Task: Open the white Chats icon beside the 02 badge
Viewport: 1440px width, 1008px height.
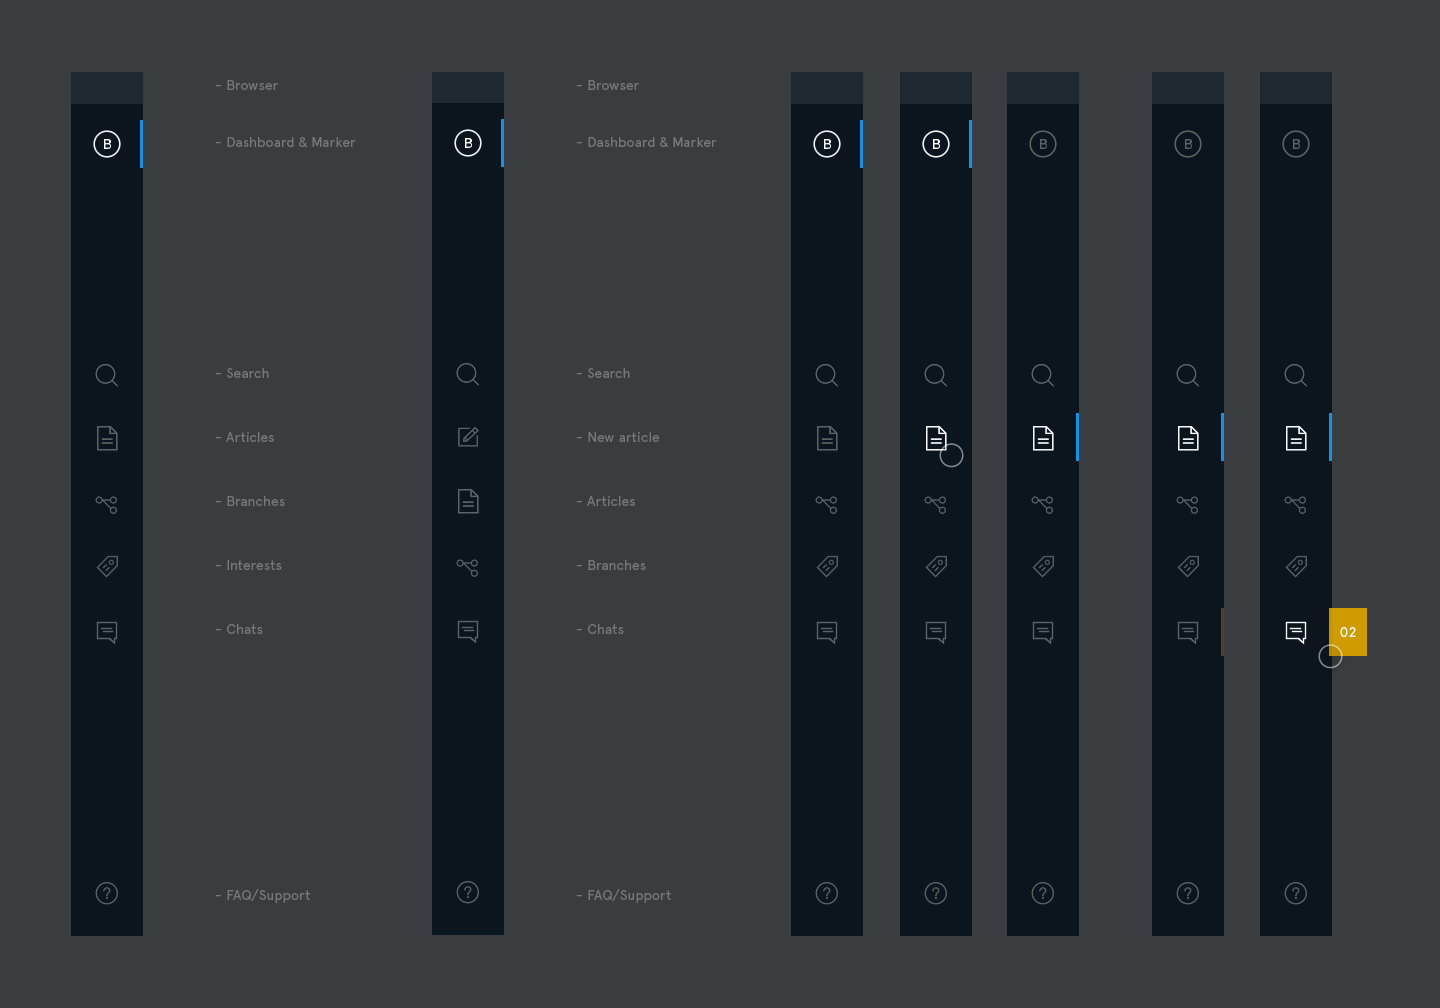Action: coord(1296,632)
